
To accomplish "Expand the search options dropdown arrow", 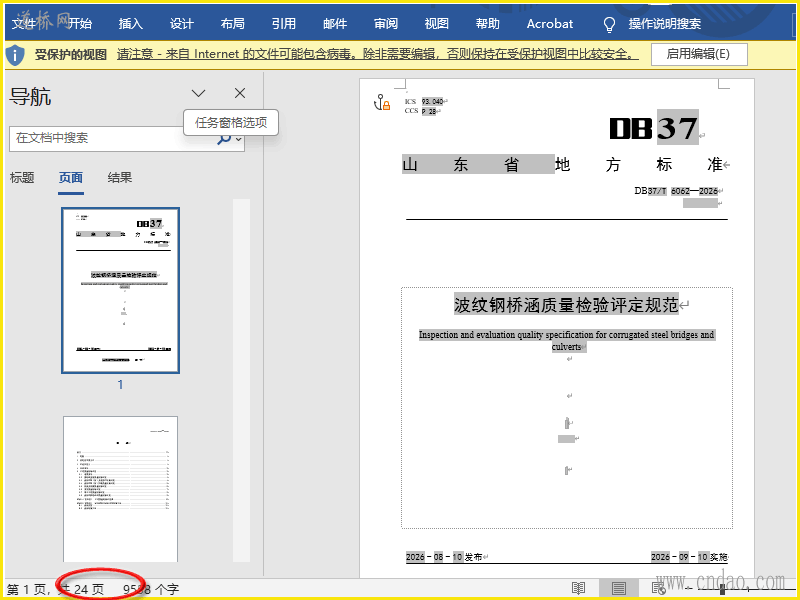I will tap(239, 139).
